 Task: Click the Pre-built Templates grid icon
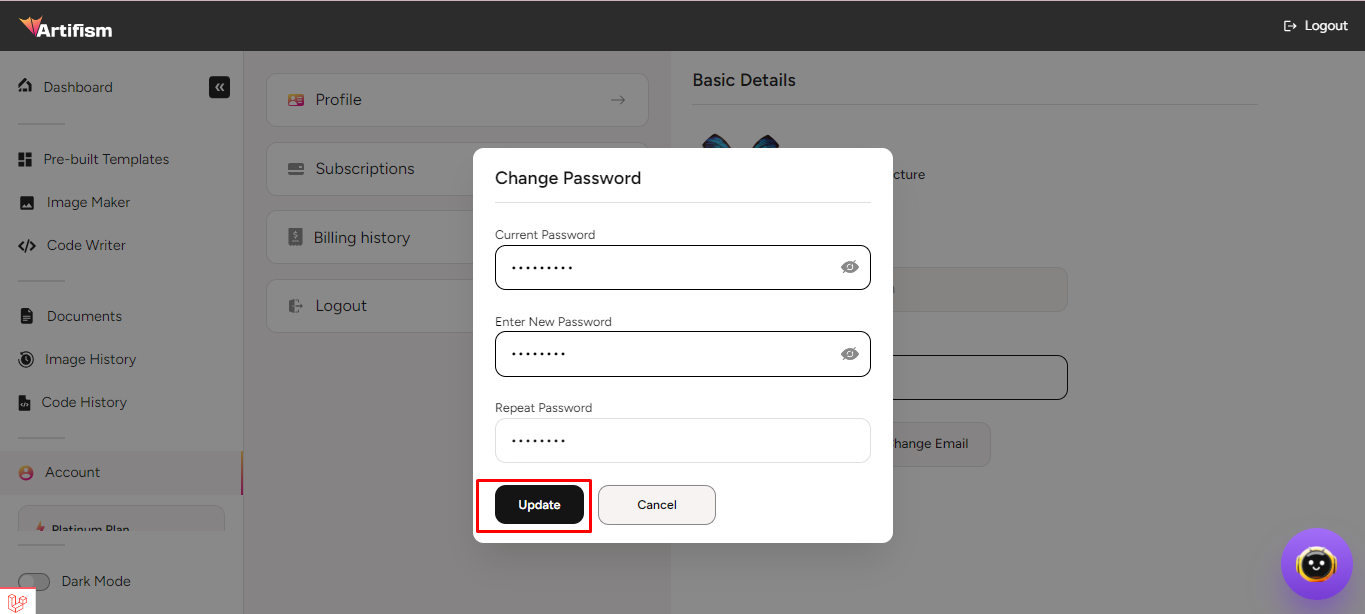click(26, 160)
